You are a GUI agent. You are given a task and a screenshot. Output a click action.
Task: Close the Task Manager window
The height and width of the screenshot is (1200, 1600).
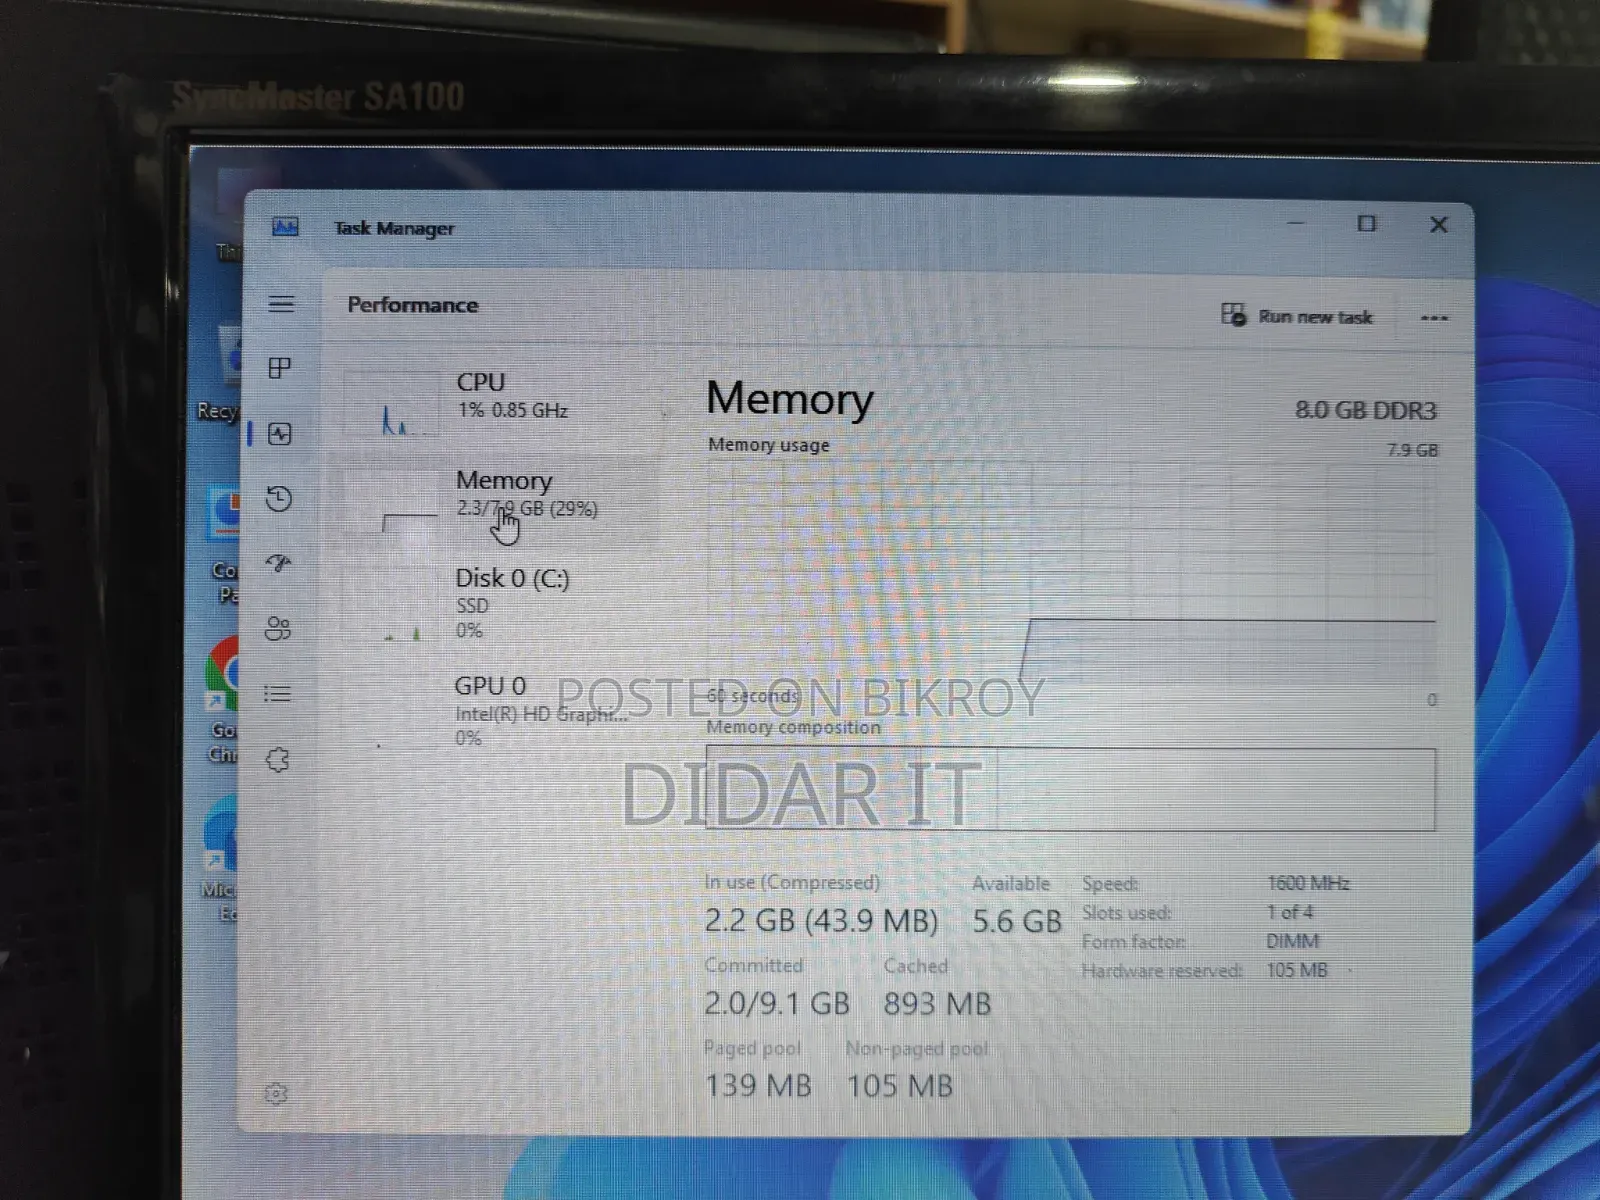coord(1439,224)
